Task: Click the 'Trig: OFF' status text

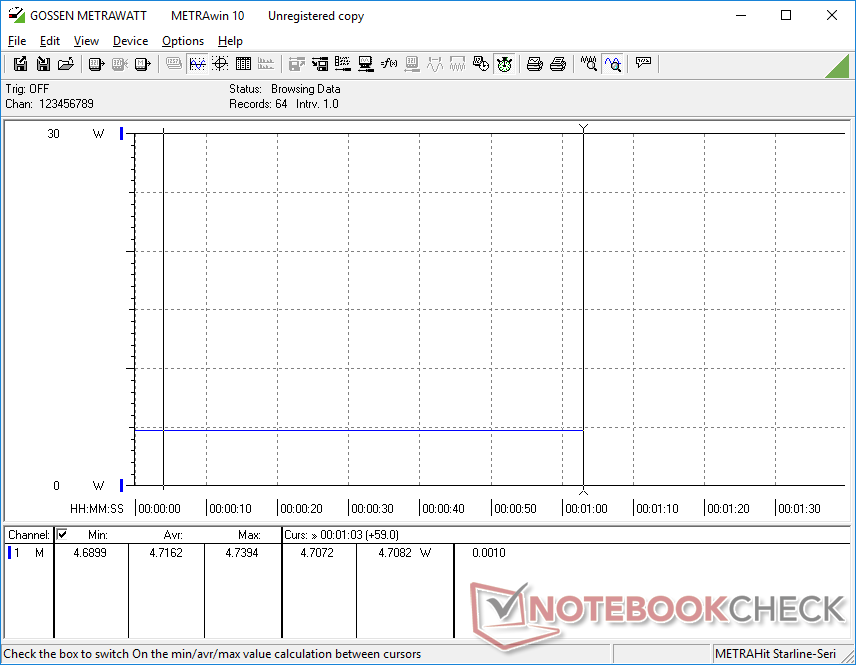Action: click(27, 88)
